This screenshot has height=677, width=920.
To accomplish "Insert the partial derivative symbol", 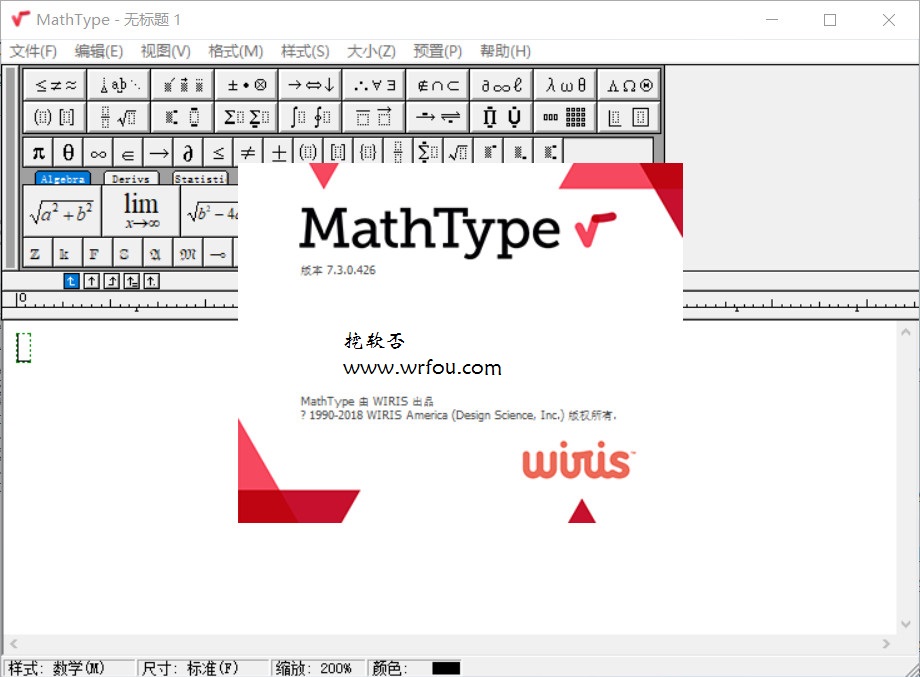I will (188, 153).
